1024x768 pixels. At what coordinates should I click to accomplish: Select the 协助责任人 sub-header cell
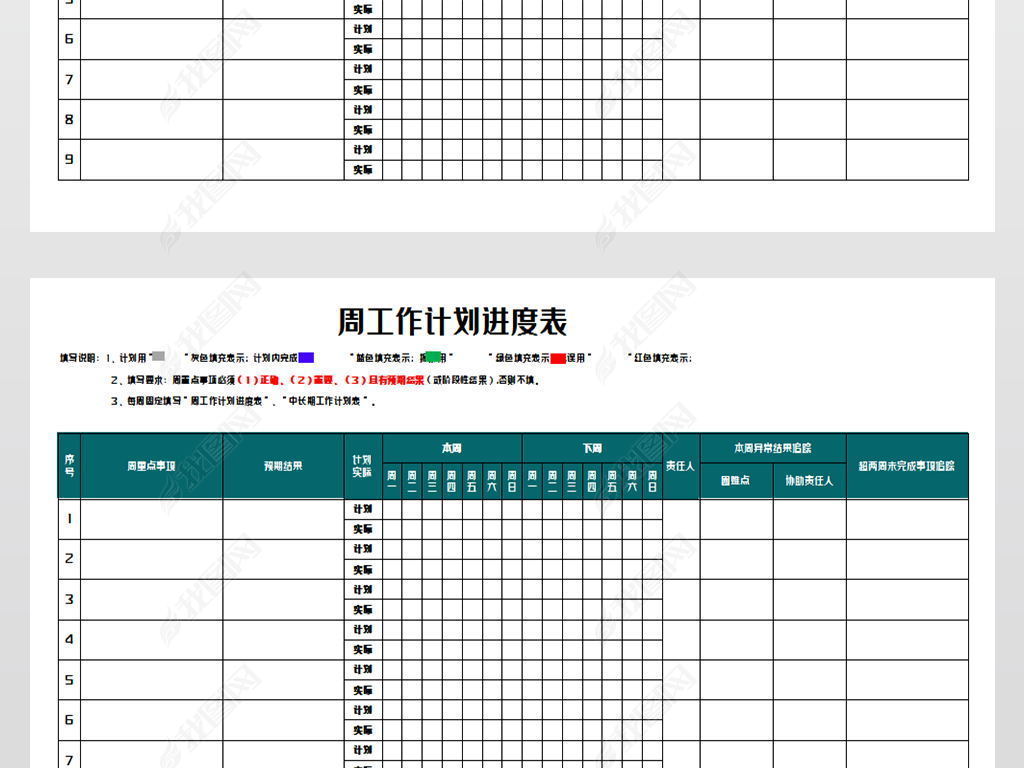[810, 481]
